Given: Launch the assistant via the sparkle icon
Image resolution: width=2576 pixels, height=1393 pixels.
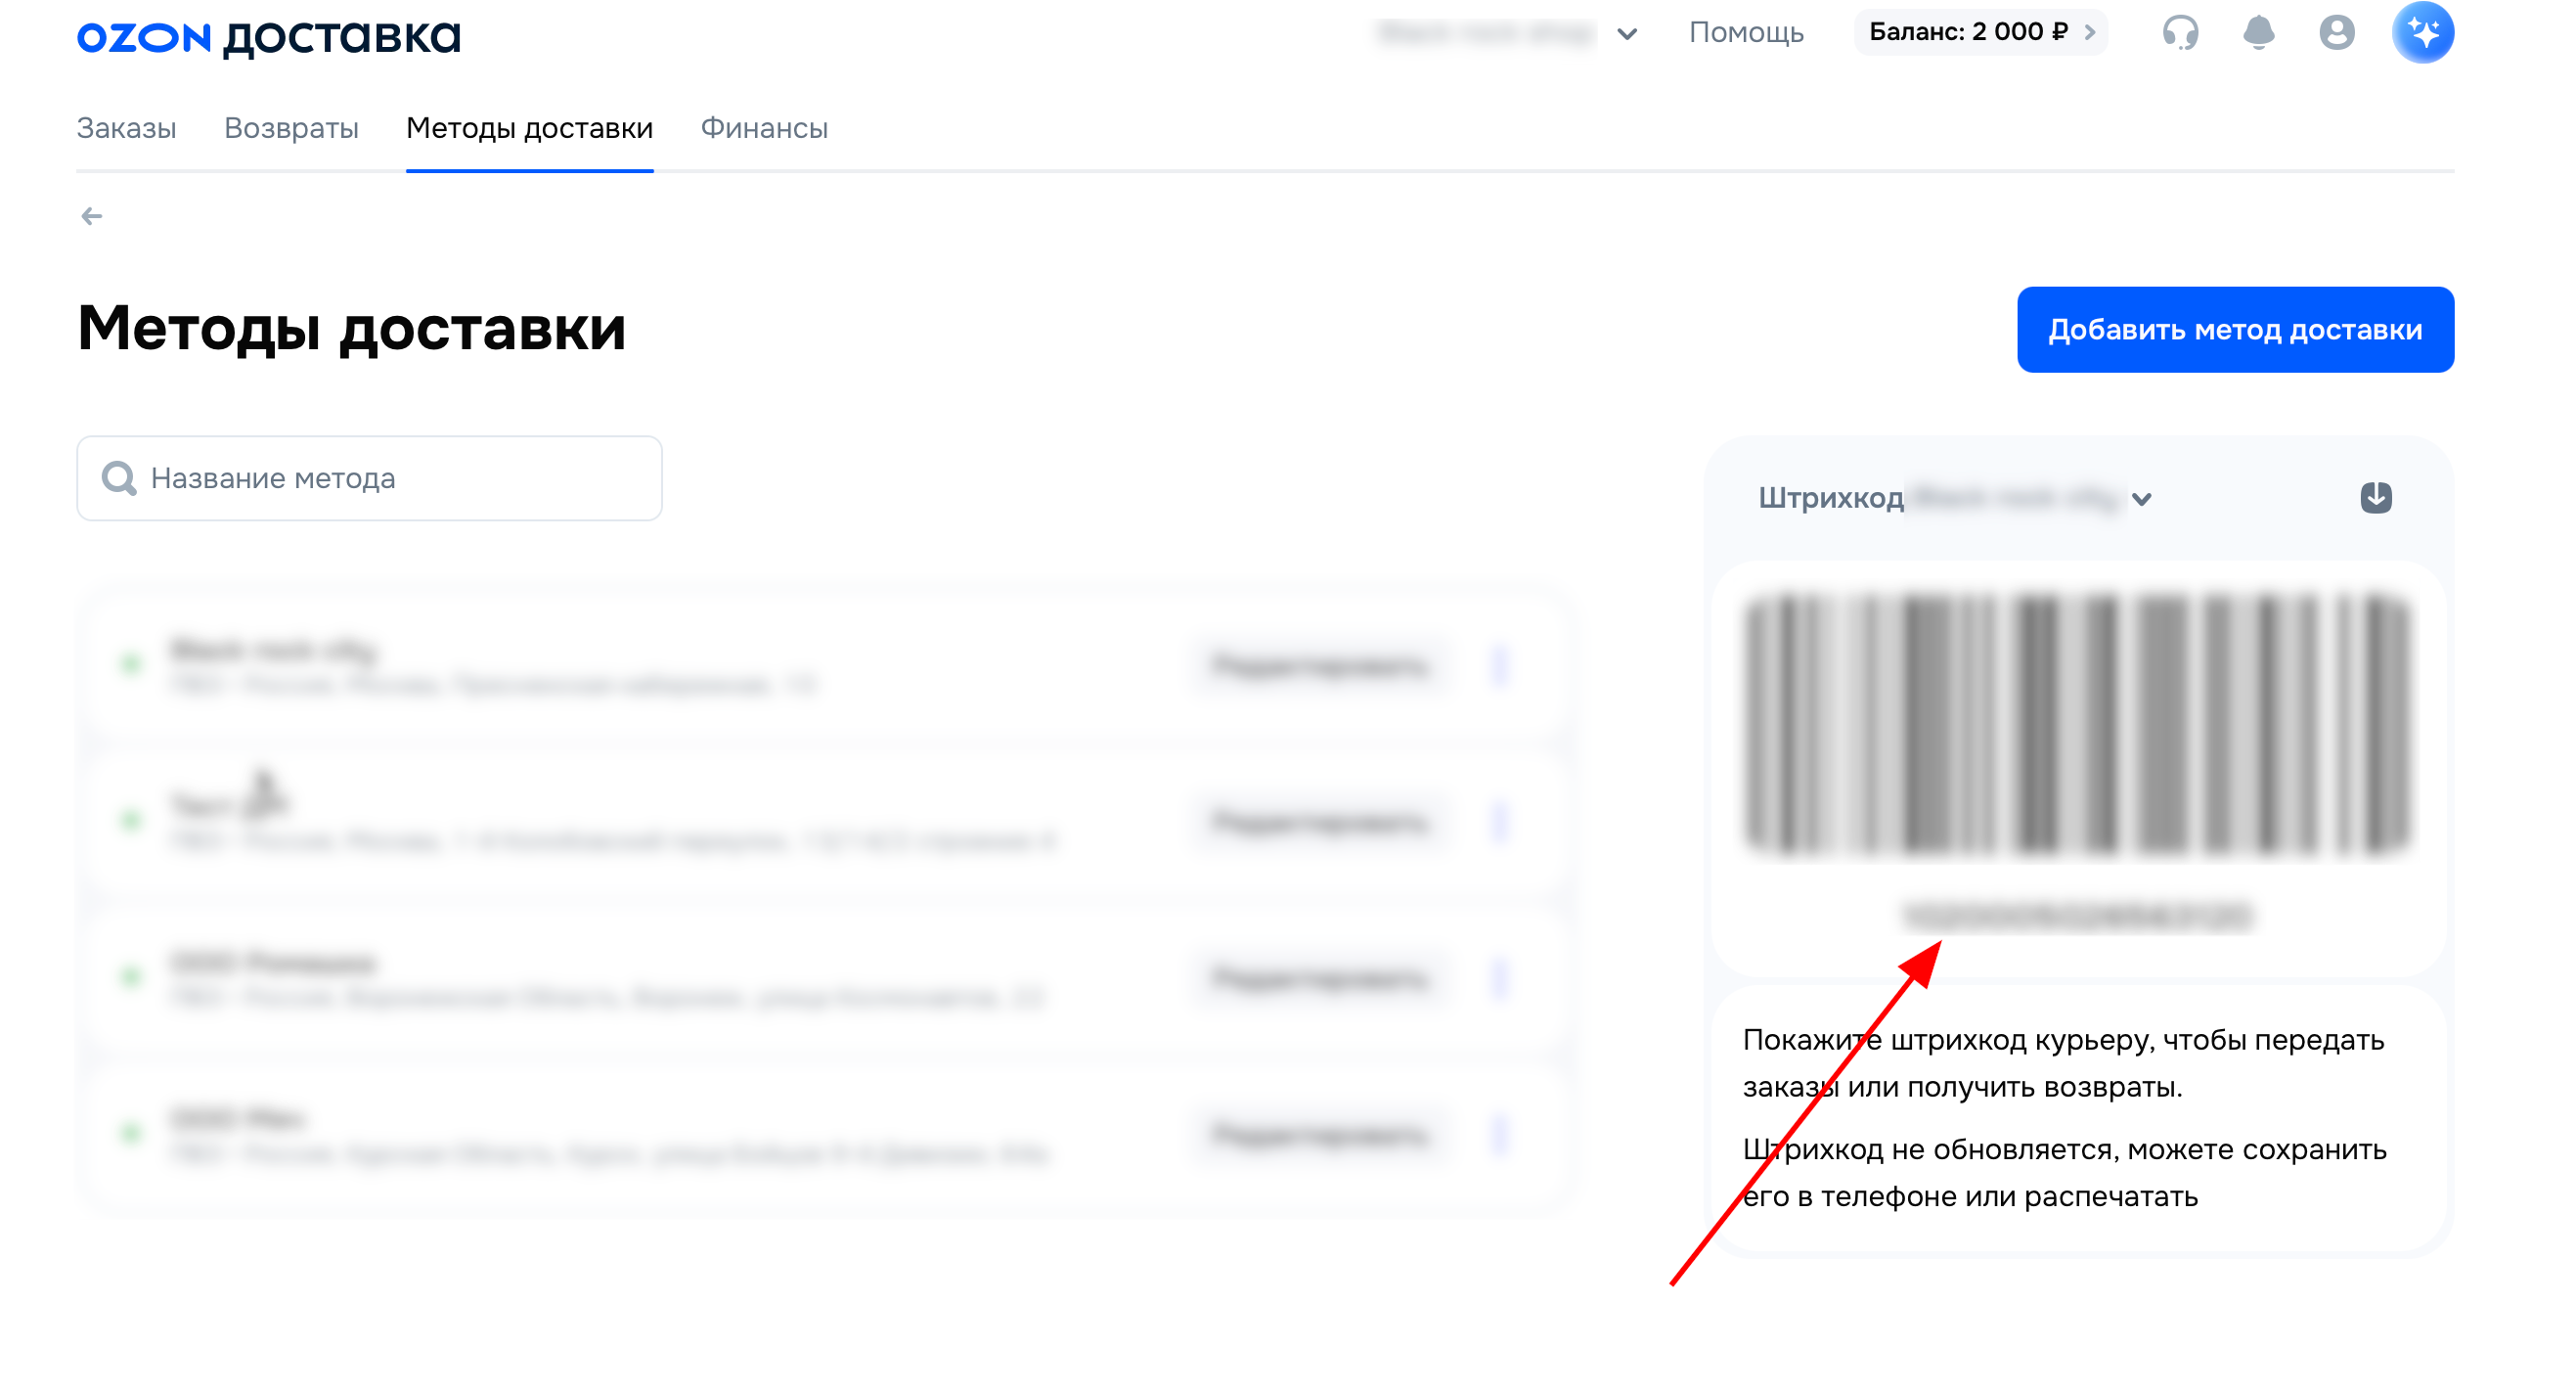Looking at the screenshot, I should click(2422, 33).
